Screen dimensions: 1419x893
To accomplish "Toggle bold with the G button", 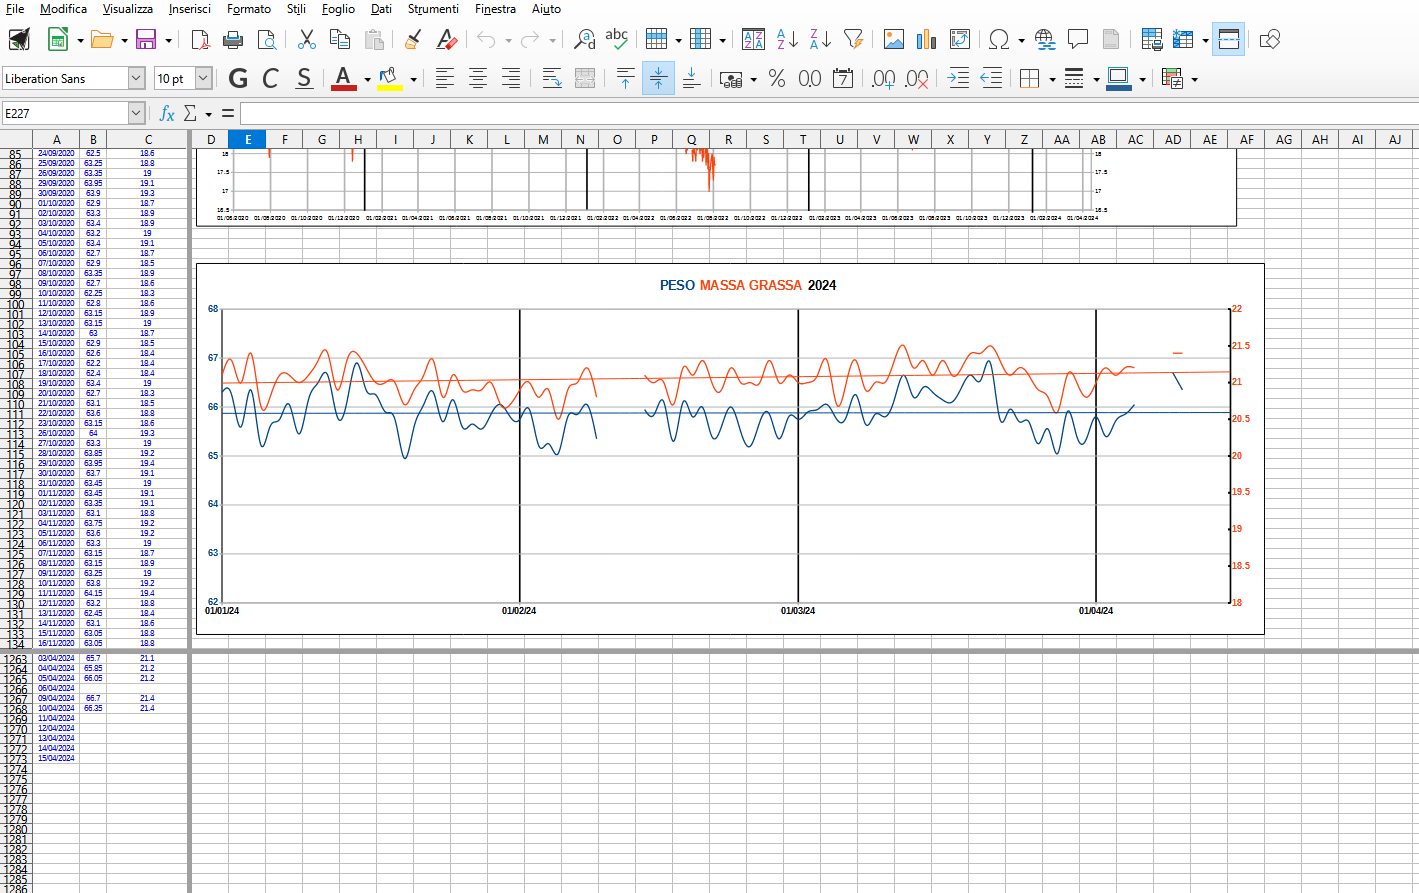I will click(238, 79).
